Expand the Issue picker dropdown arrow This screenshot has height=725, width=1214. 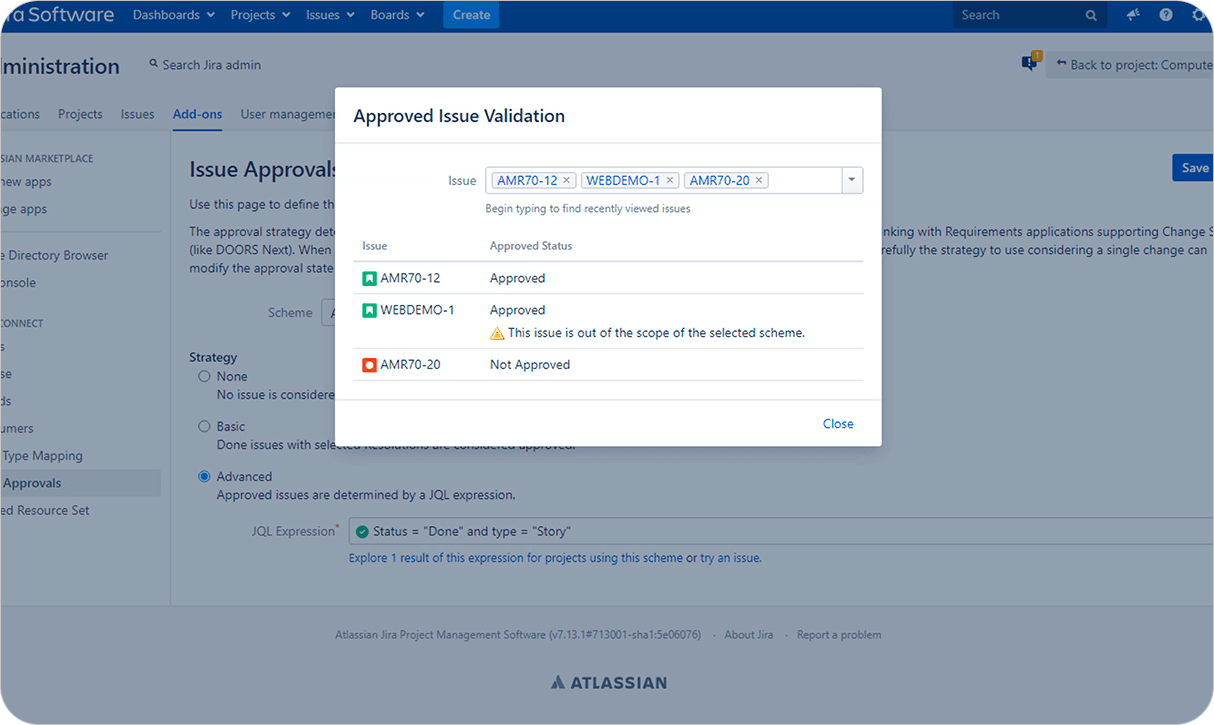pos(852,180)
